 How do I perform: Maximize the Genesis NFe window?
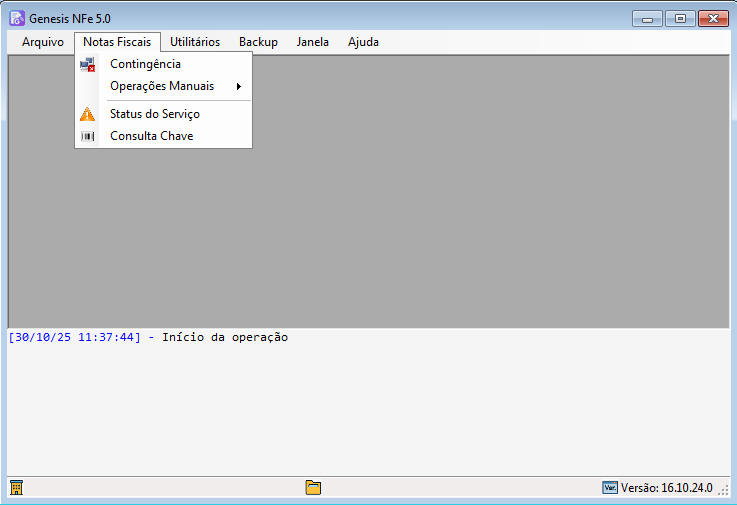(x=679, y=18)
